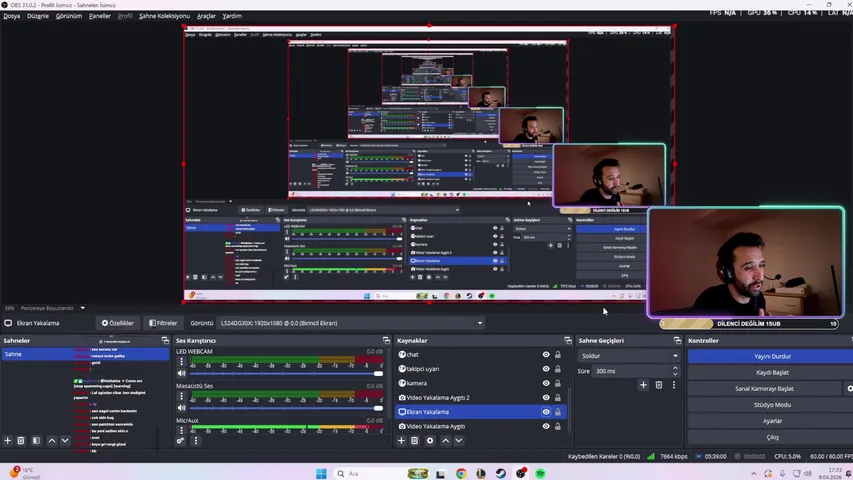Add a new source in Kaynaklar panel

(x=401, y=440)
